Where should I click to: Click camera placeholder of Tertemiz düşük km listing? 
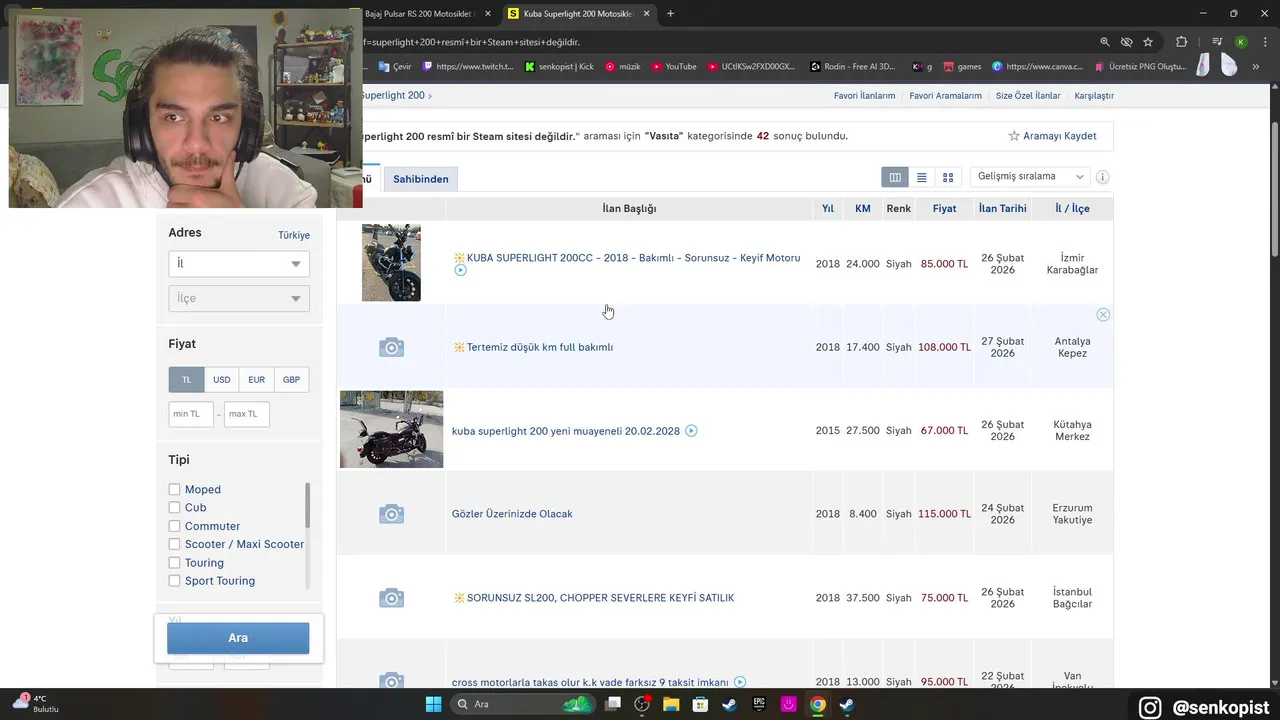click(x=391, y=347)
